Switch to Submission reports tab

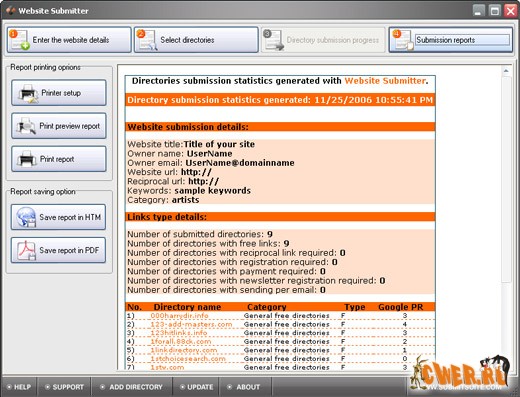coord(451,40)
